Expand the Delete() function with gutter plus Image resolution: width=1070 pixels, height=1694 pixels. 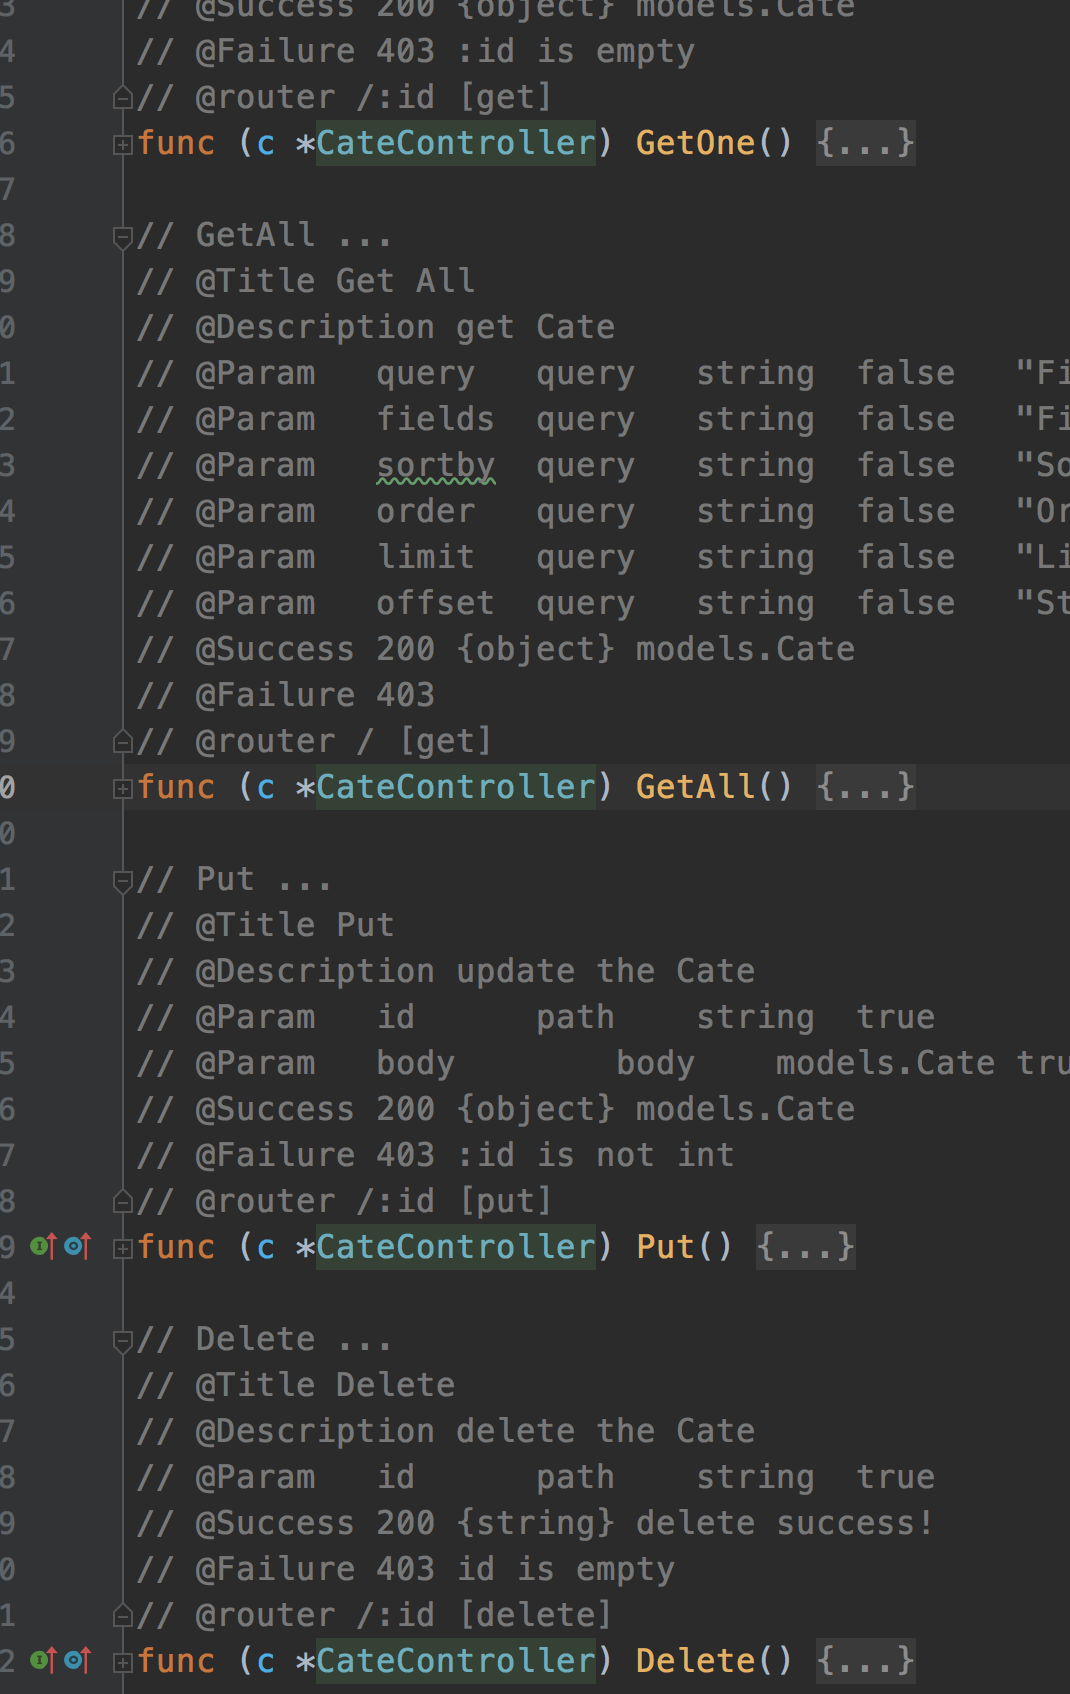[x=122, y=1663]
